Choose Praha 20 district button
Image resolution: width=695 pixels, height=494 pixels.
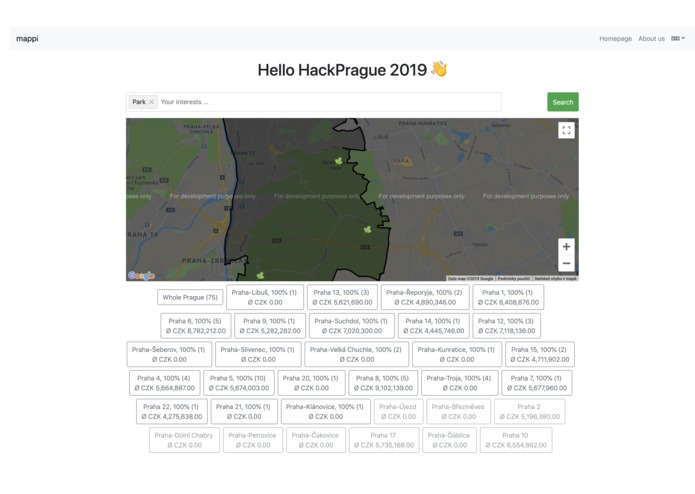(x=311, y=383)
